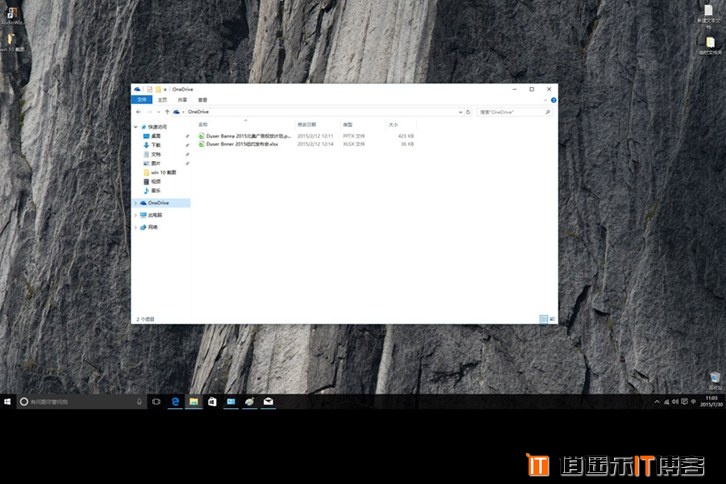
Task: Open Explorer help button
Action: [x=553, y=100]
